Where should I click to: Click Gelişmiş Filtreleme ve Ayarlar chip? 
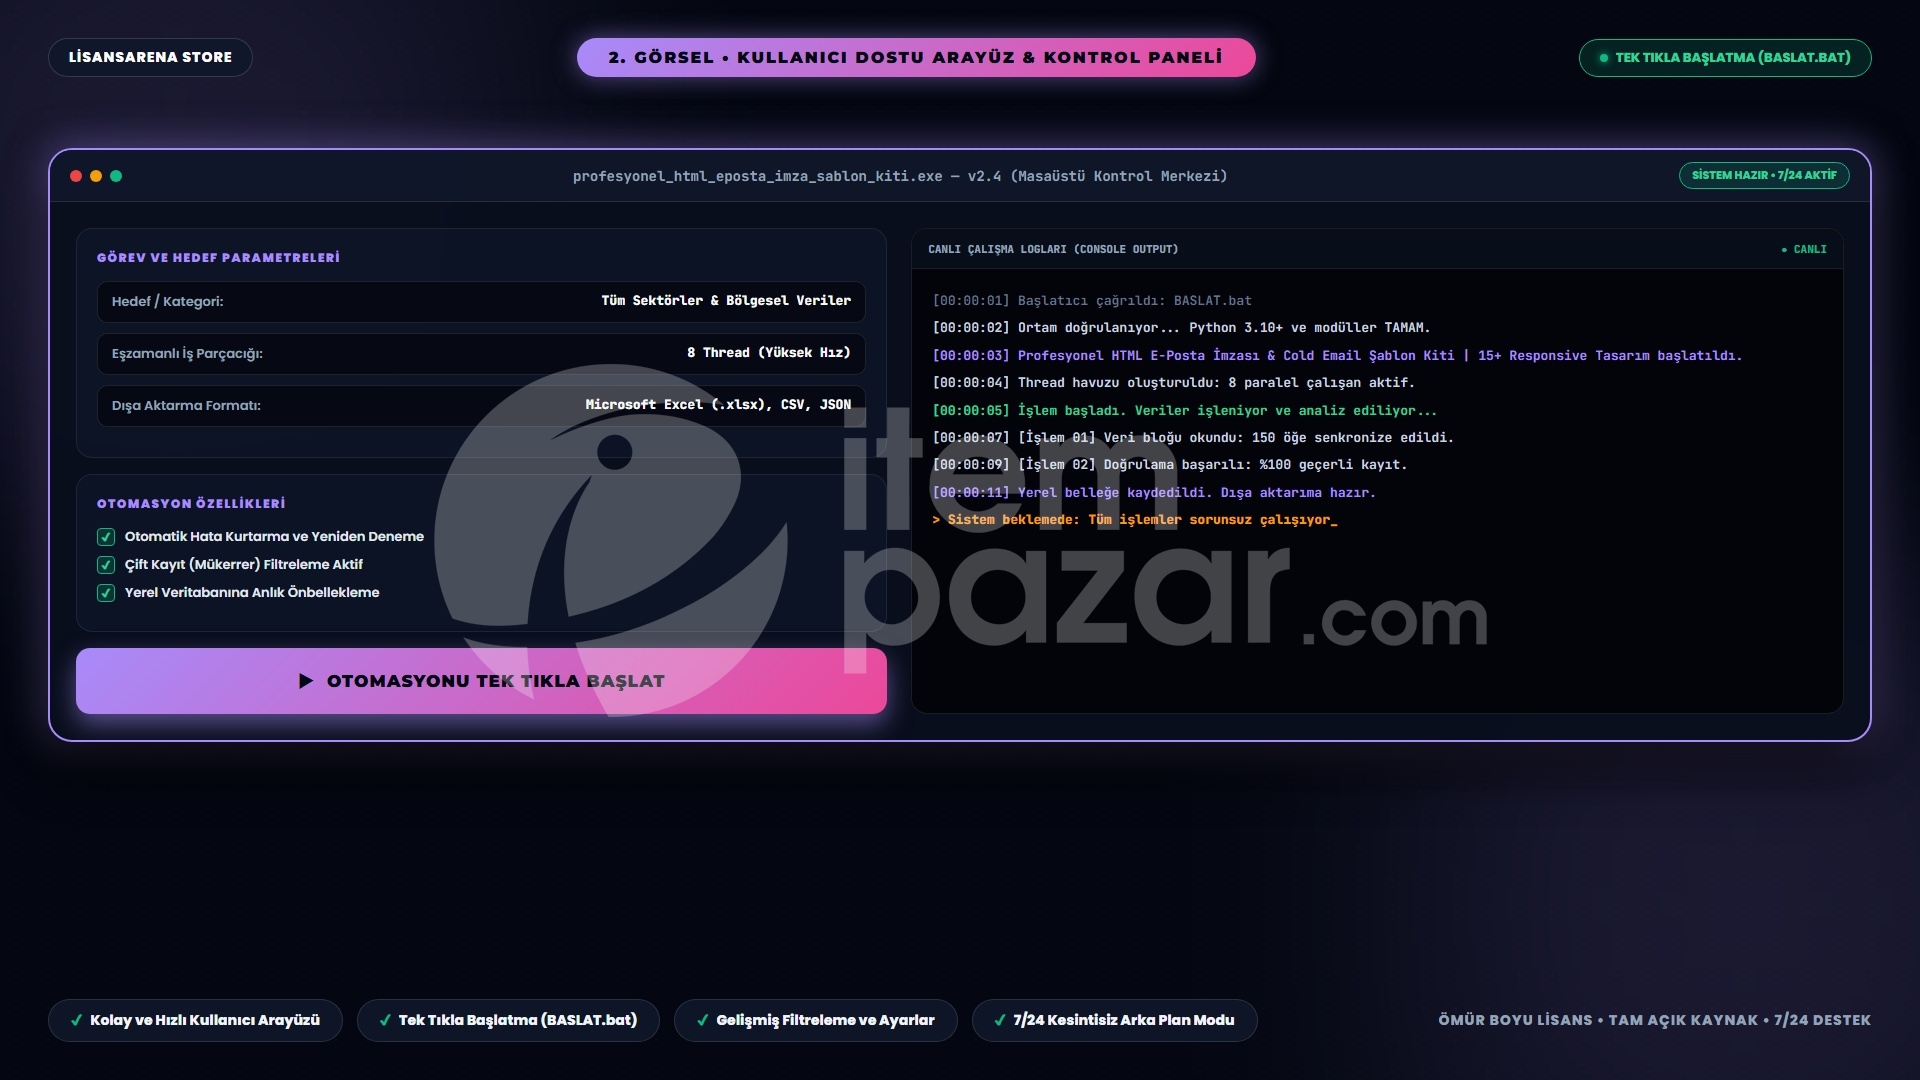coord(816,1020)
